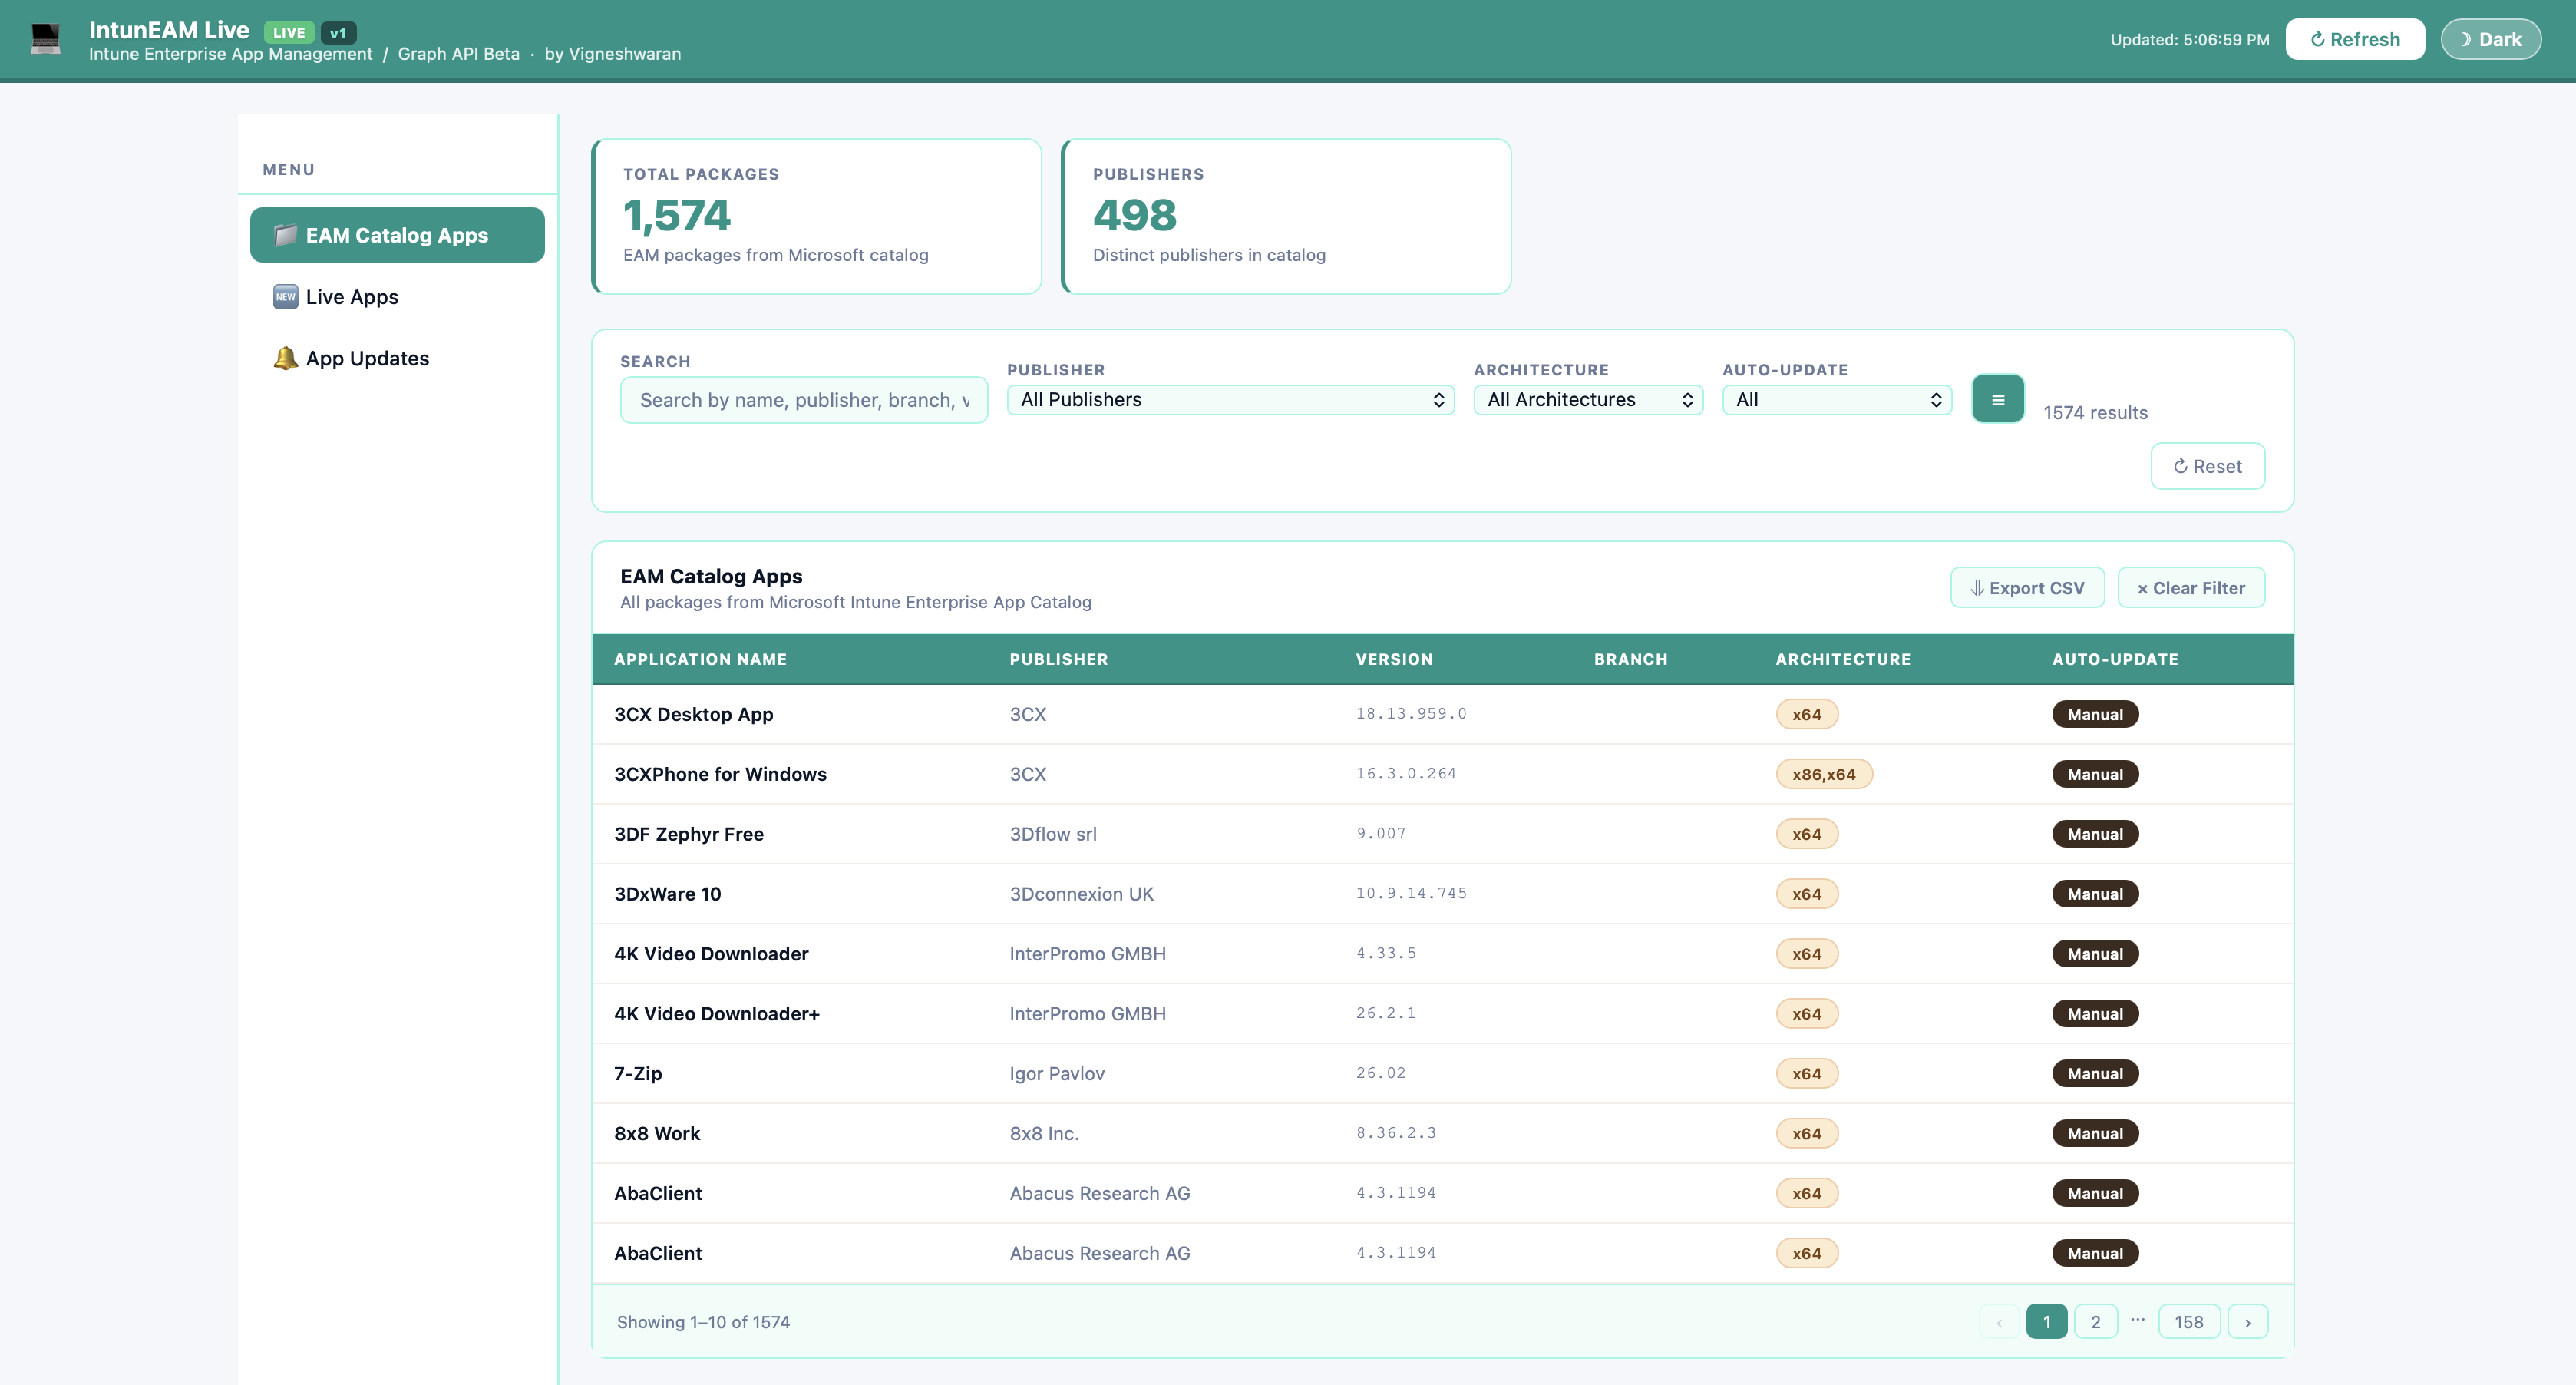The image size is (2576, 1385).
Task: Click the Refresh button
Action: [2354, 39]
